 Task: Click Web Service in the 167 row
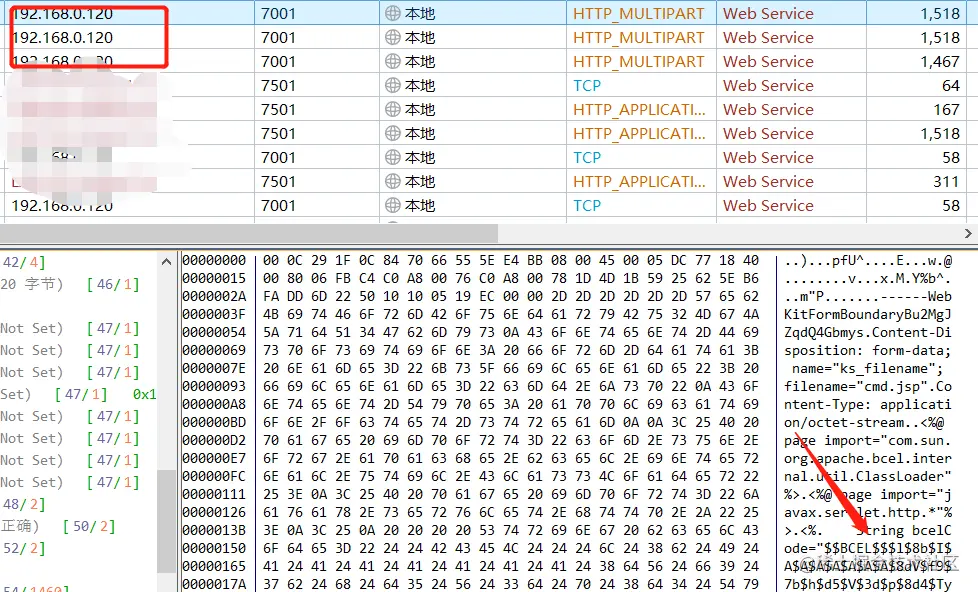[x=768, y=109]
